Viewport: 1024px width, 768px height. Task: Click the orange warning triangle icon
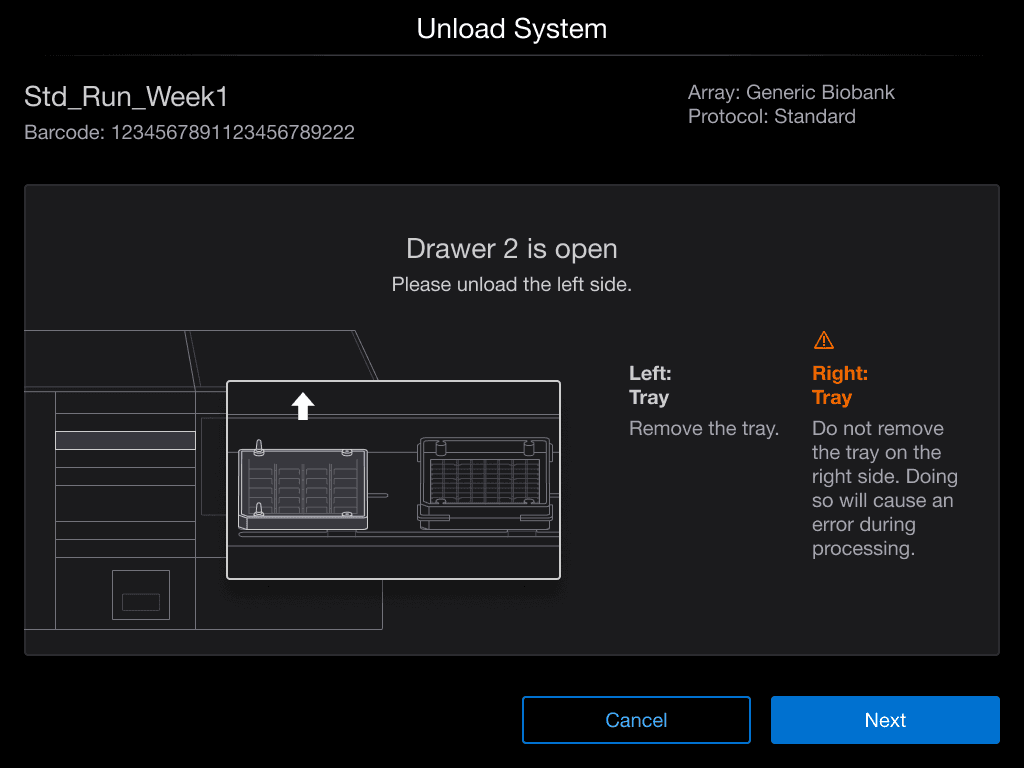point(824,340)
